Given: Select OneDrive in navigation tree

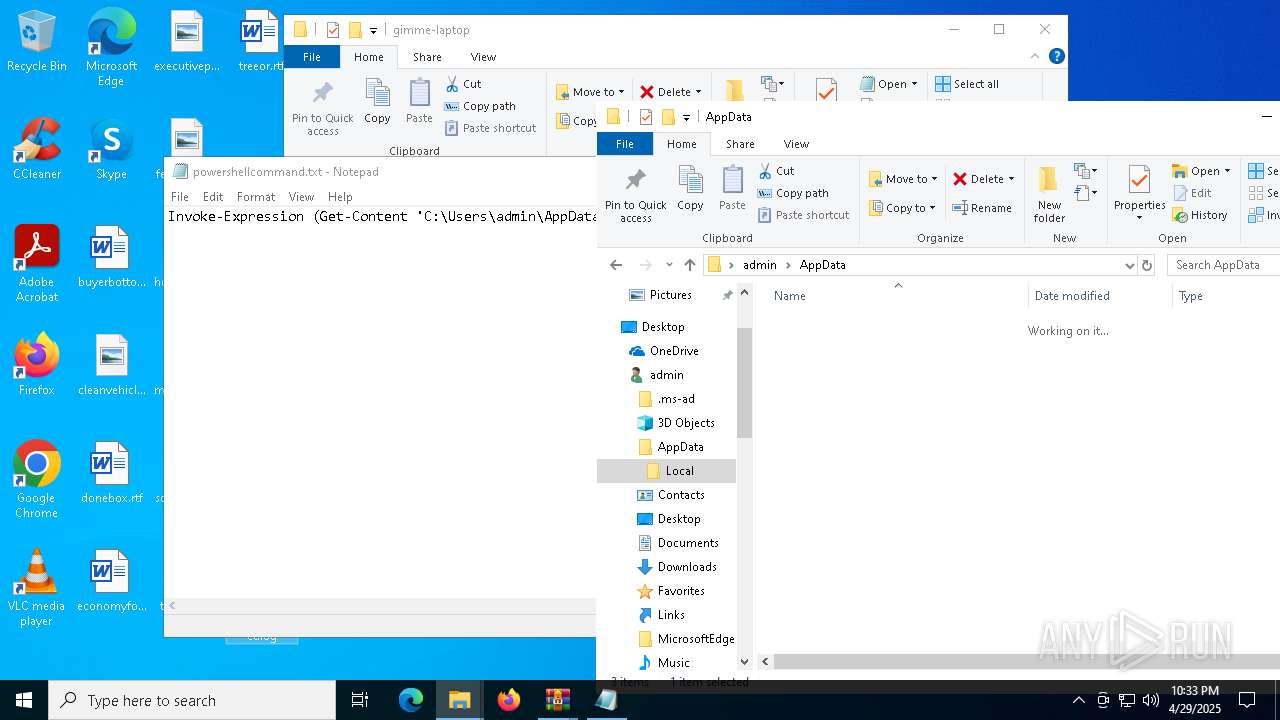Looking at the screenshot, I should pos(664,351).
